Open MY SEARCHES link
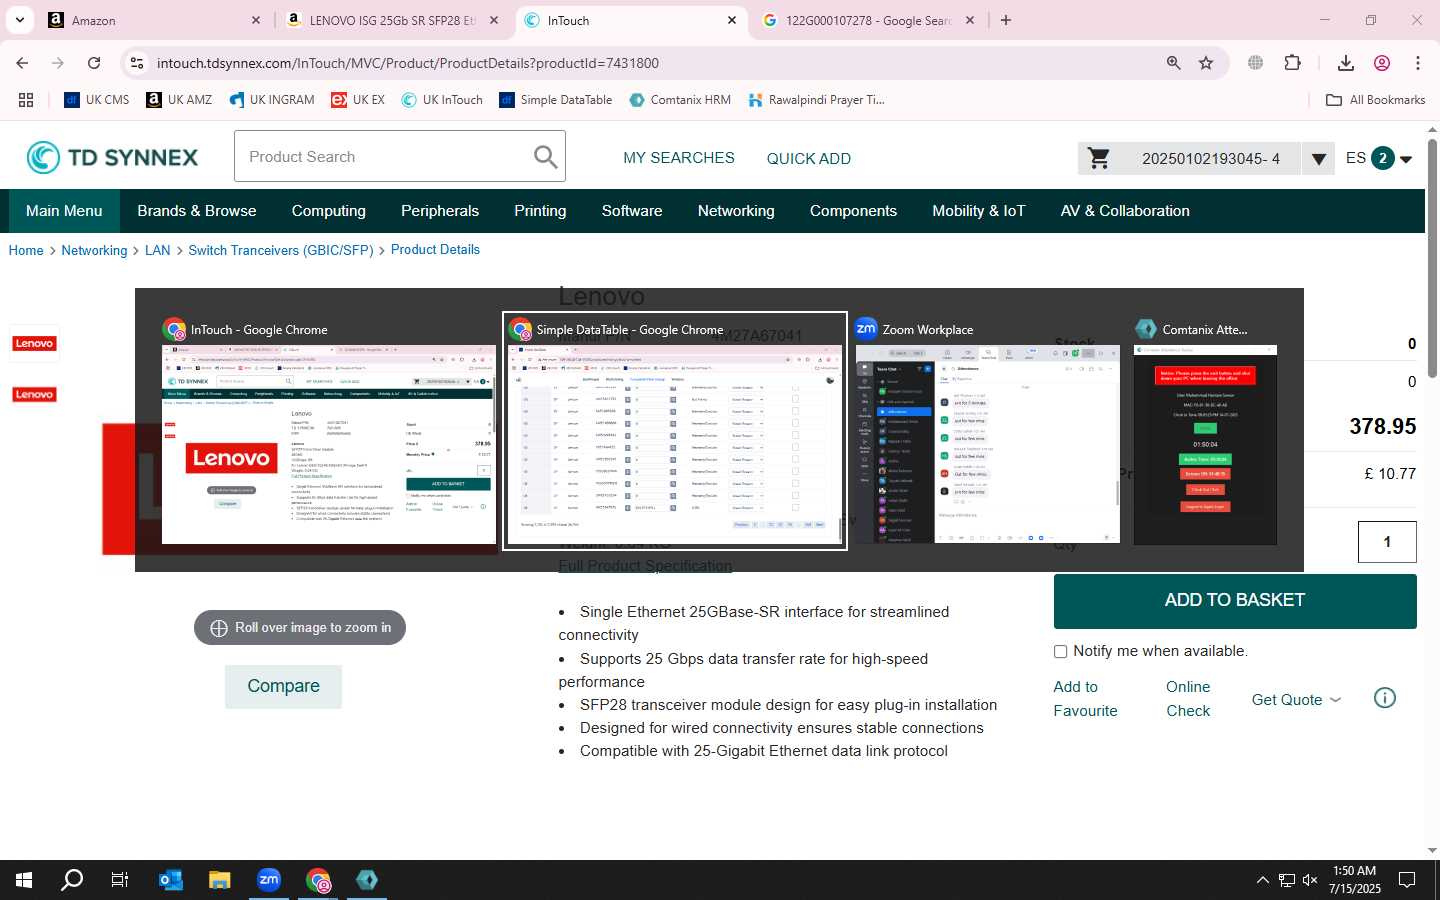 (x=679, y=158)
